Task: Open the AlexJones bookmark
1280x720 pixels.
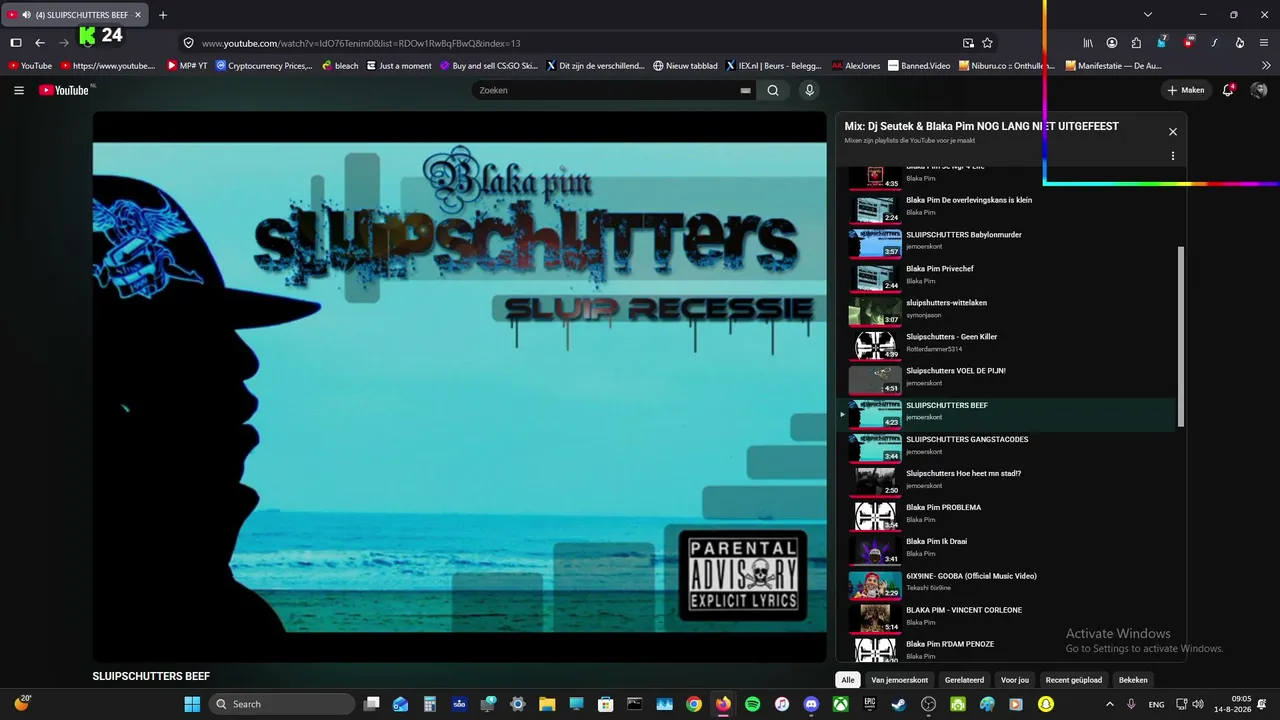Action: tap(856, 66)
